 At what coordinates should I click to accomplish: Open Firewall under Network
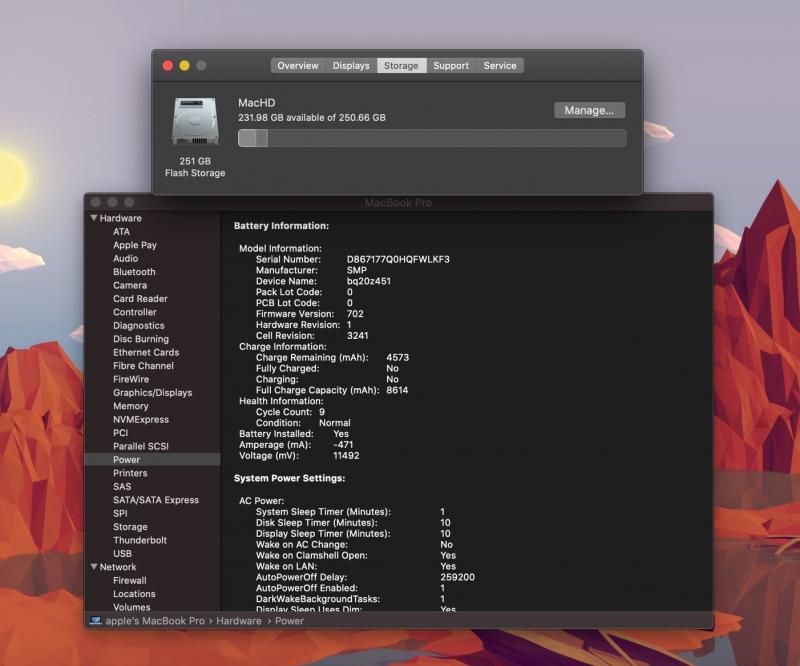[x=130, y=580]
